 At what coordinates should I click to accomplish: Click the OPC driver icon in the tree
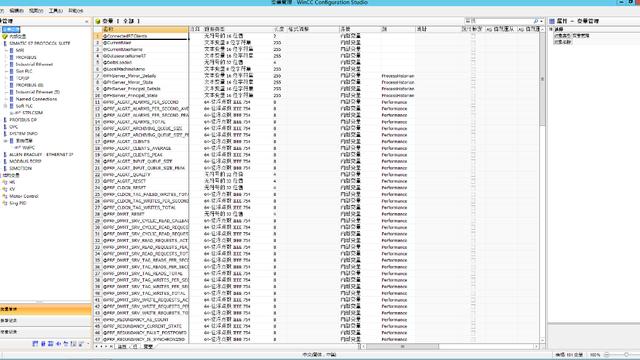5,127
